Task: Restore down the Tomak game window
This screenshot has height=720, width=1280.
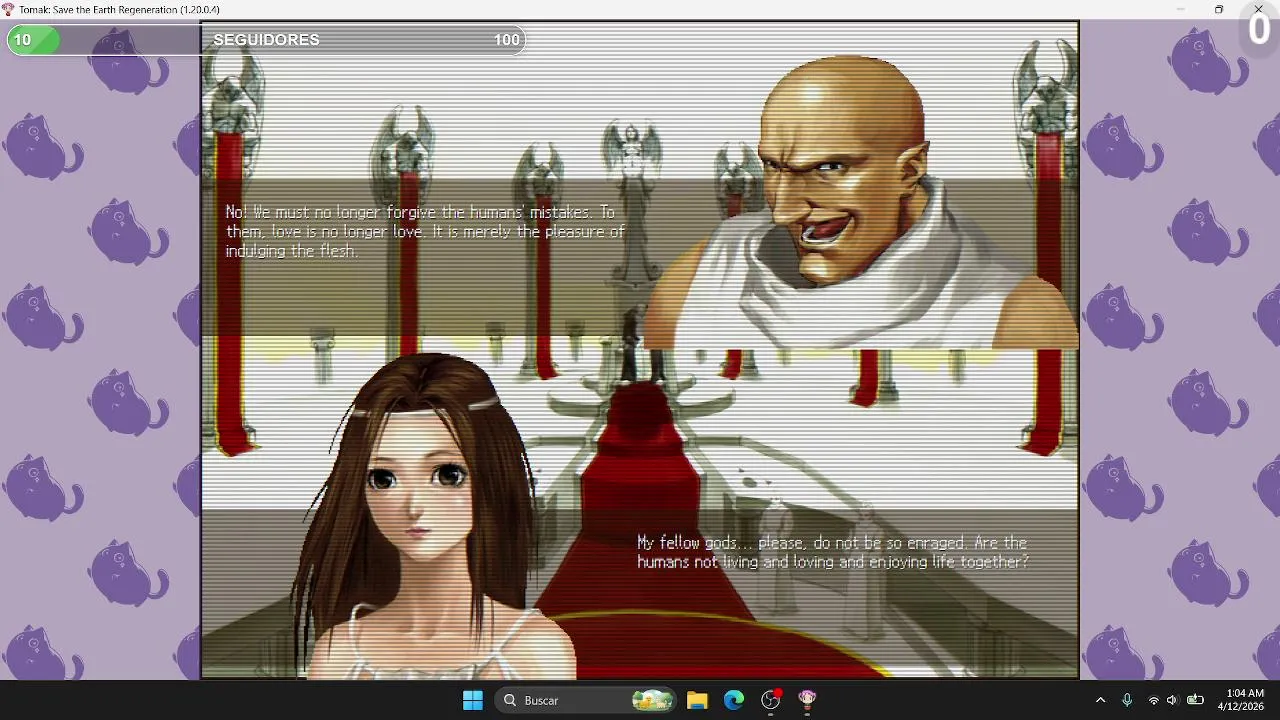Action: [x=1219, y=9]
